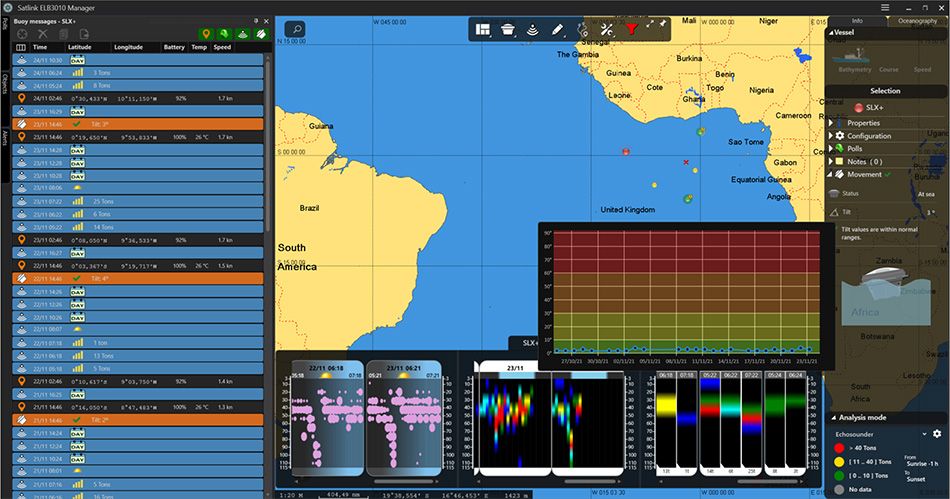Collapse the Movement section
This screenshot has height=499, width=950.
click(x=831, y=174)
